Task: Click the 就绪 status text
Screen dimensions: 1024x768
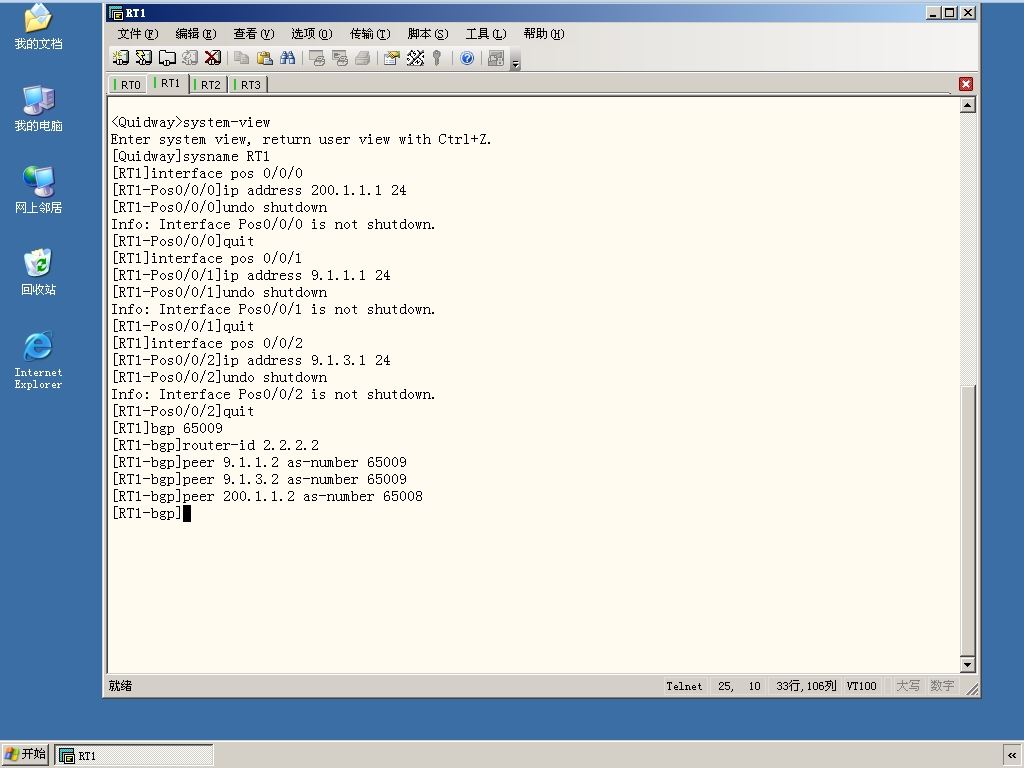Action: [120, 686]
